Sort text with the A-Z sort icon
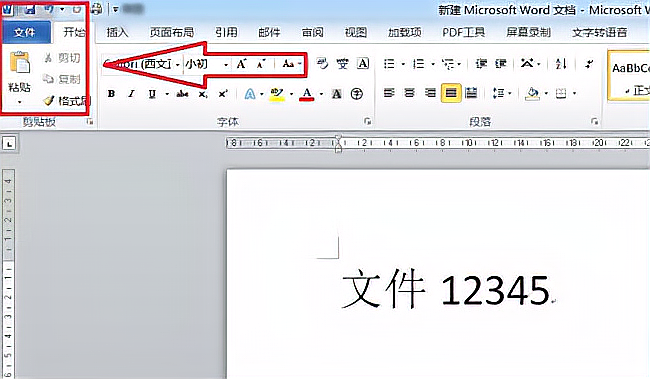This screenshot has width=650, height=379. (x=560, y=63)
